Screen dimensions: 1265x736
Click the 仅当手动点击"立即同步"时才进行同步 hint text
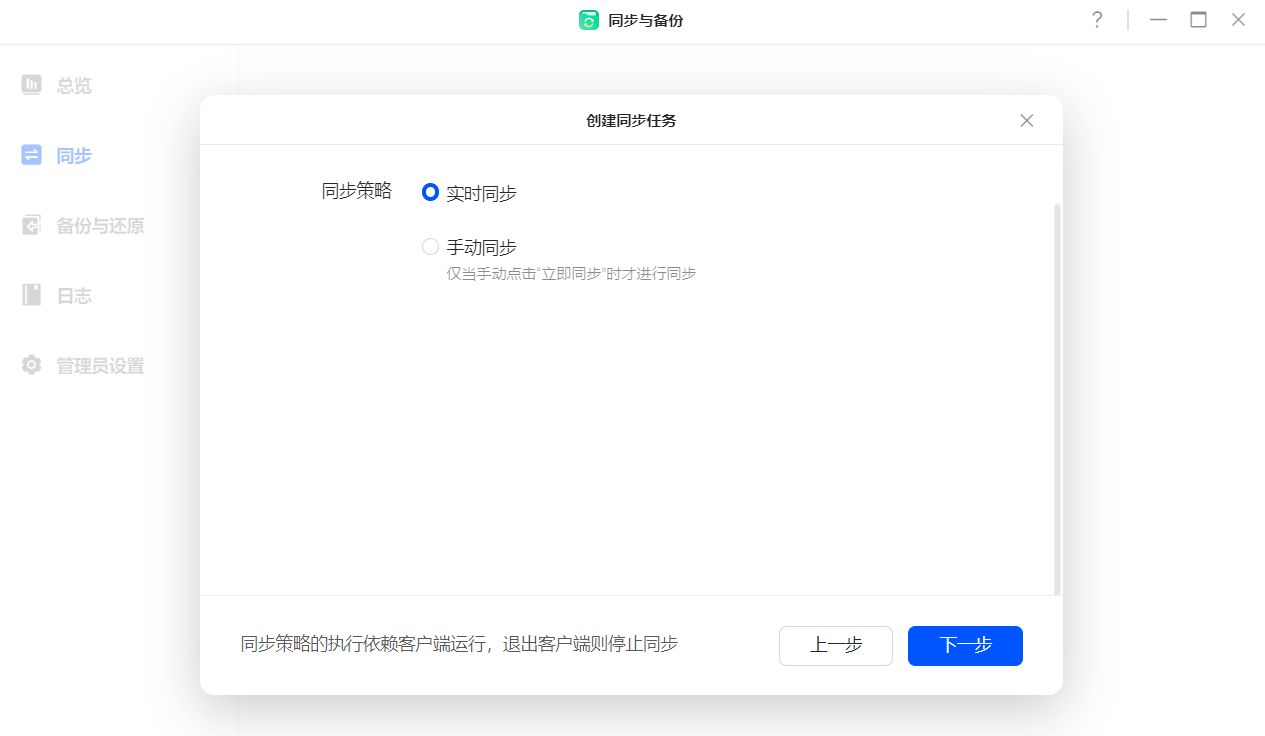[x=571, y=273]
